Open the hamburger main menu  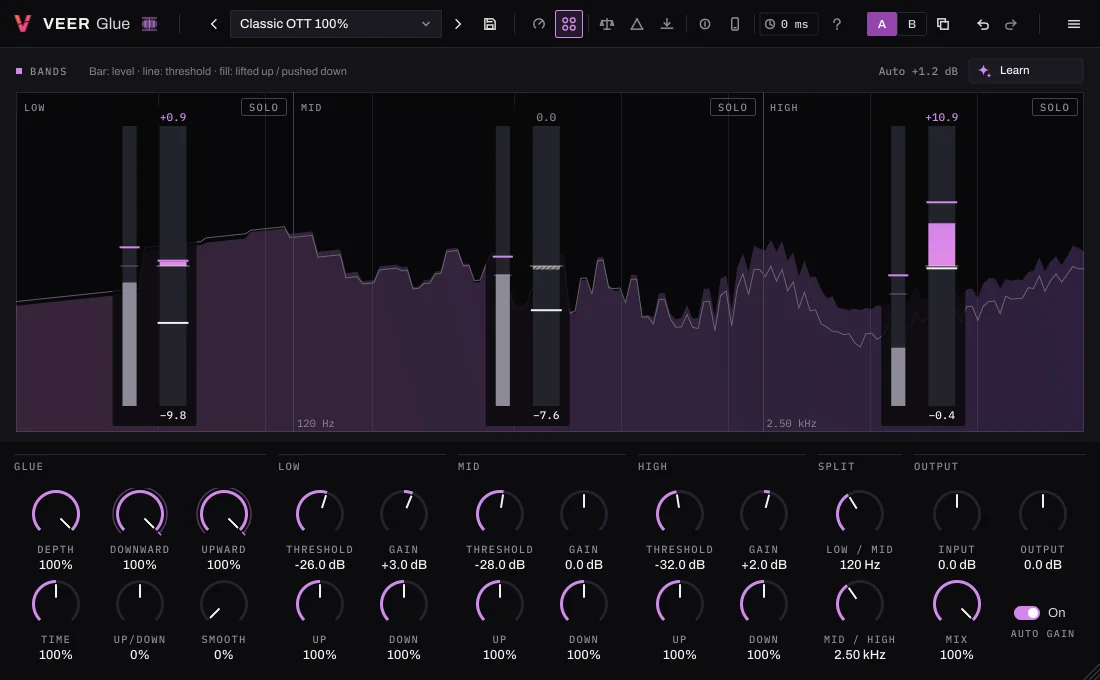tap(1073, 24)
